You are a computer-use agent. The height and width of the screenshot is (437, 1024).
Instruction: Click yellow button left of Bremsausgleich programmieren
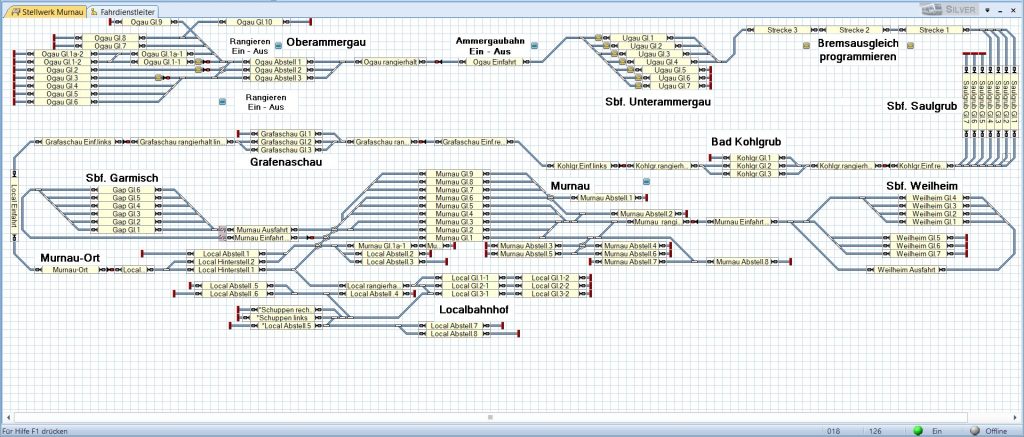click(x=806, y=46)
